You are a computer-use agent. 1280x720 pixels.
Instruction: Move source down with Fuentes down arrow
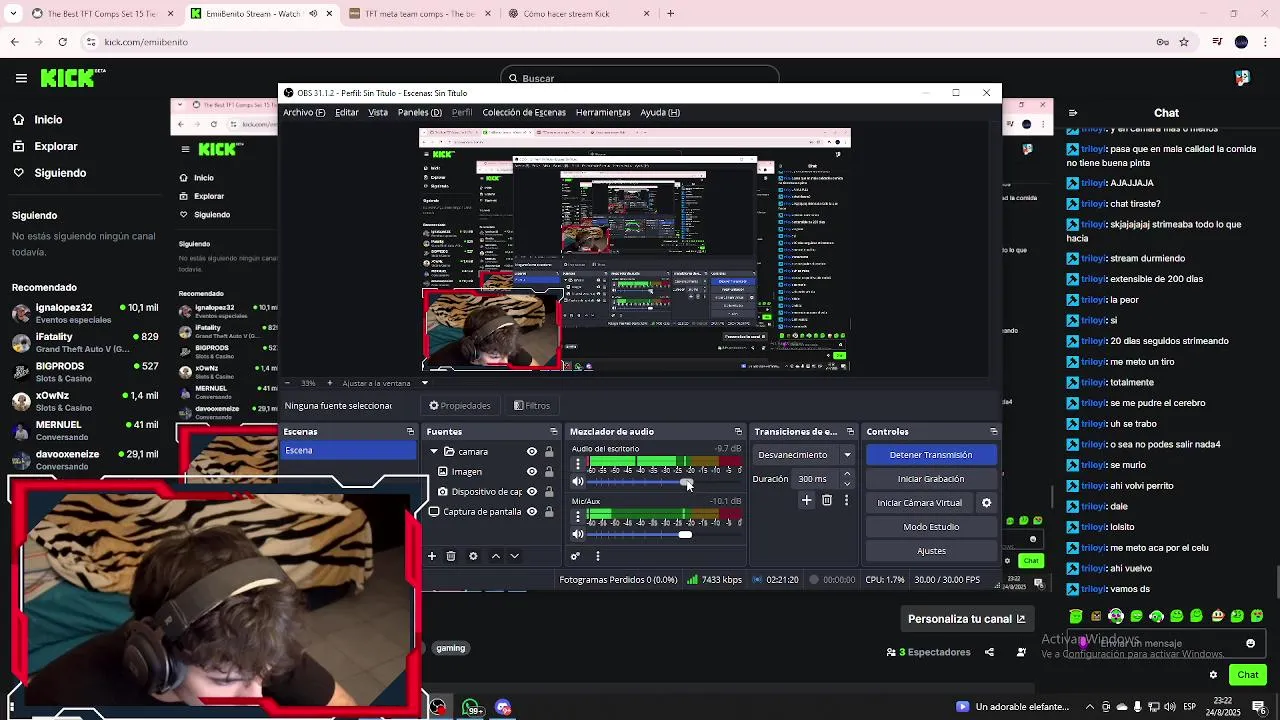point(515,556)
